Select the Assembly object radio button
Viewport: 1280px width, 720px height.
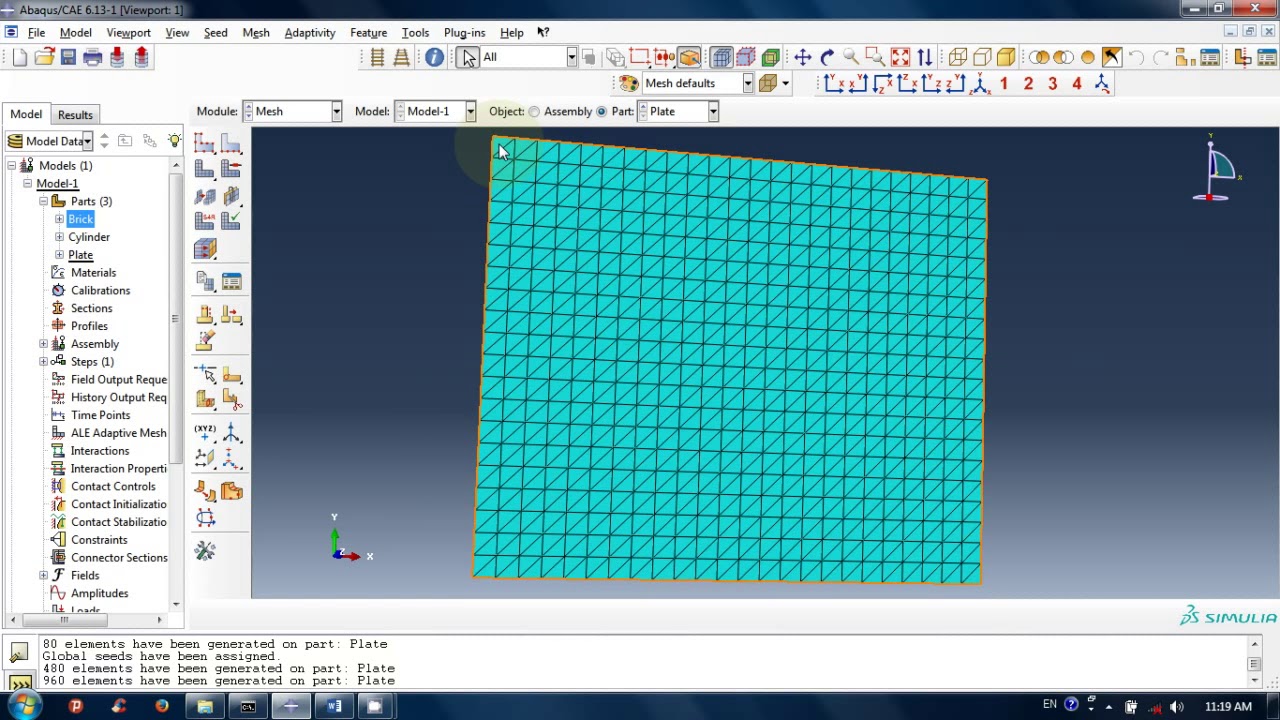pyautogui.click(x=534, y=111)
